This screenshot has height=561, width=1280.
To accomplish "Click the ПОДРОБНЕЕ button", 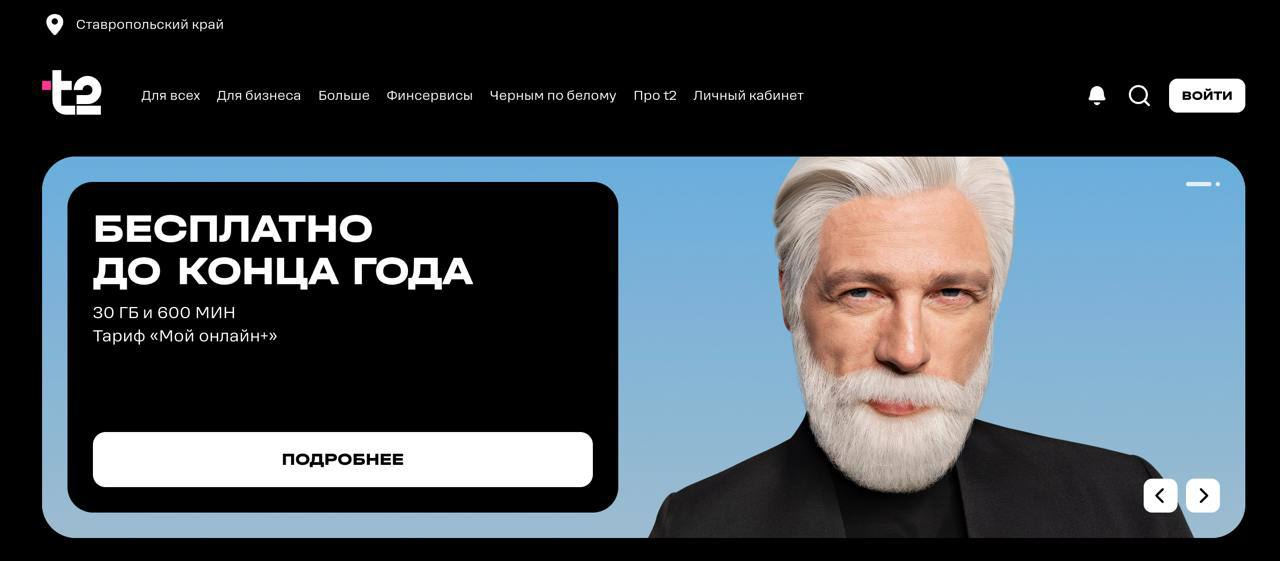I will (343, 459).
